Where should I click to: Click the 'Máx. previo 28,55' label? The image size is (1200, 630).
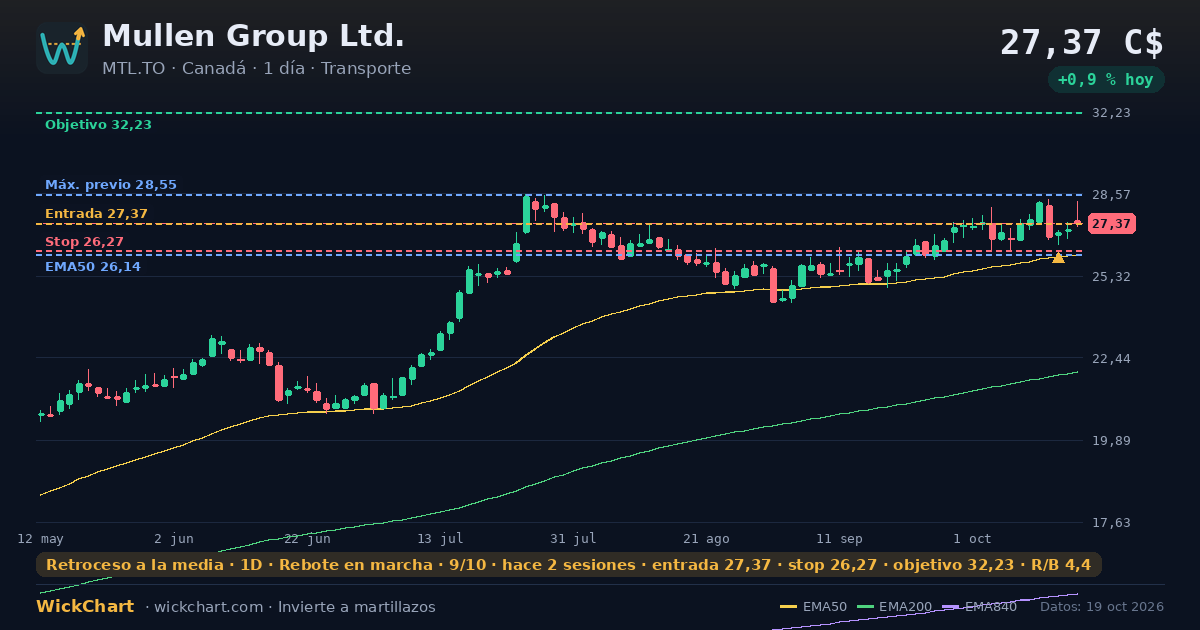coord(111,185)
